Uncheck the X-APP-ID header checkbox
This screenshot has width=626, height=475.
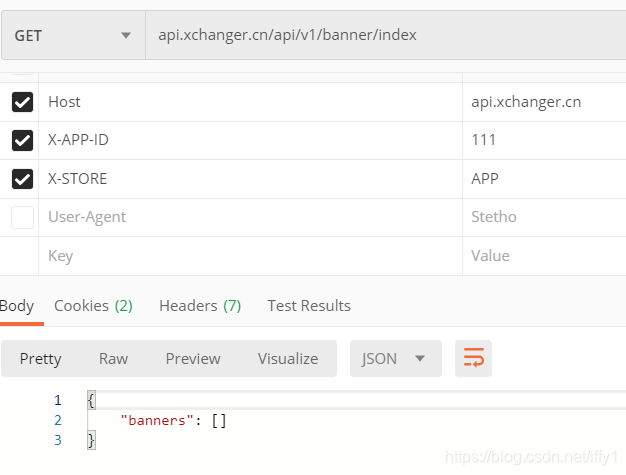(22, 140)
